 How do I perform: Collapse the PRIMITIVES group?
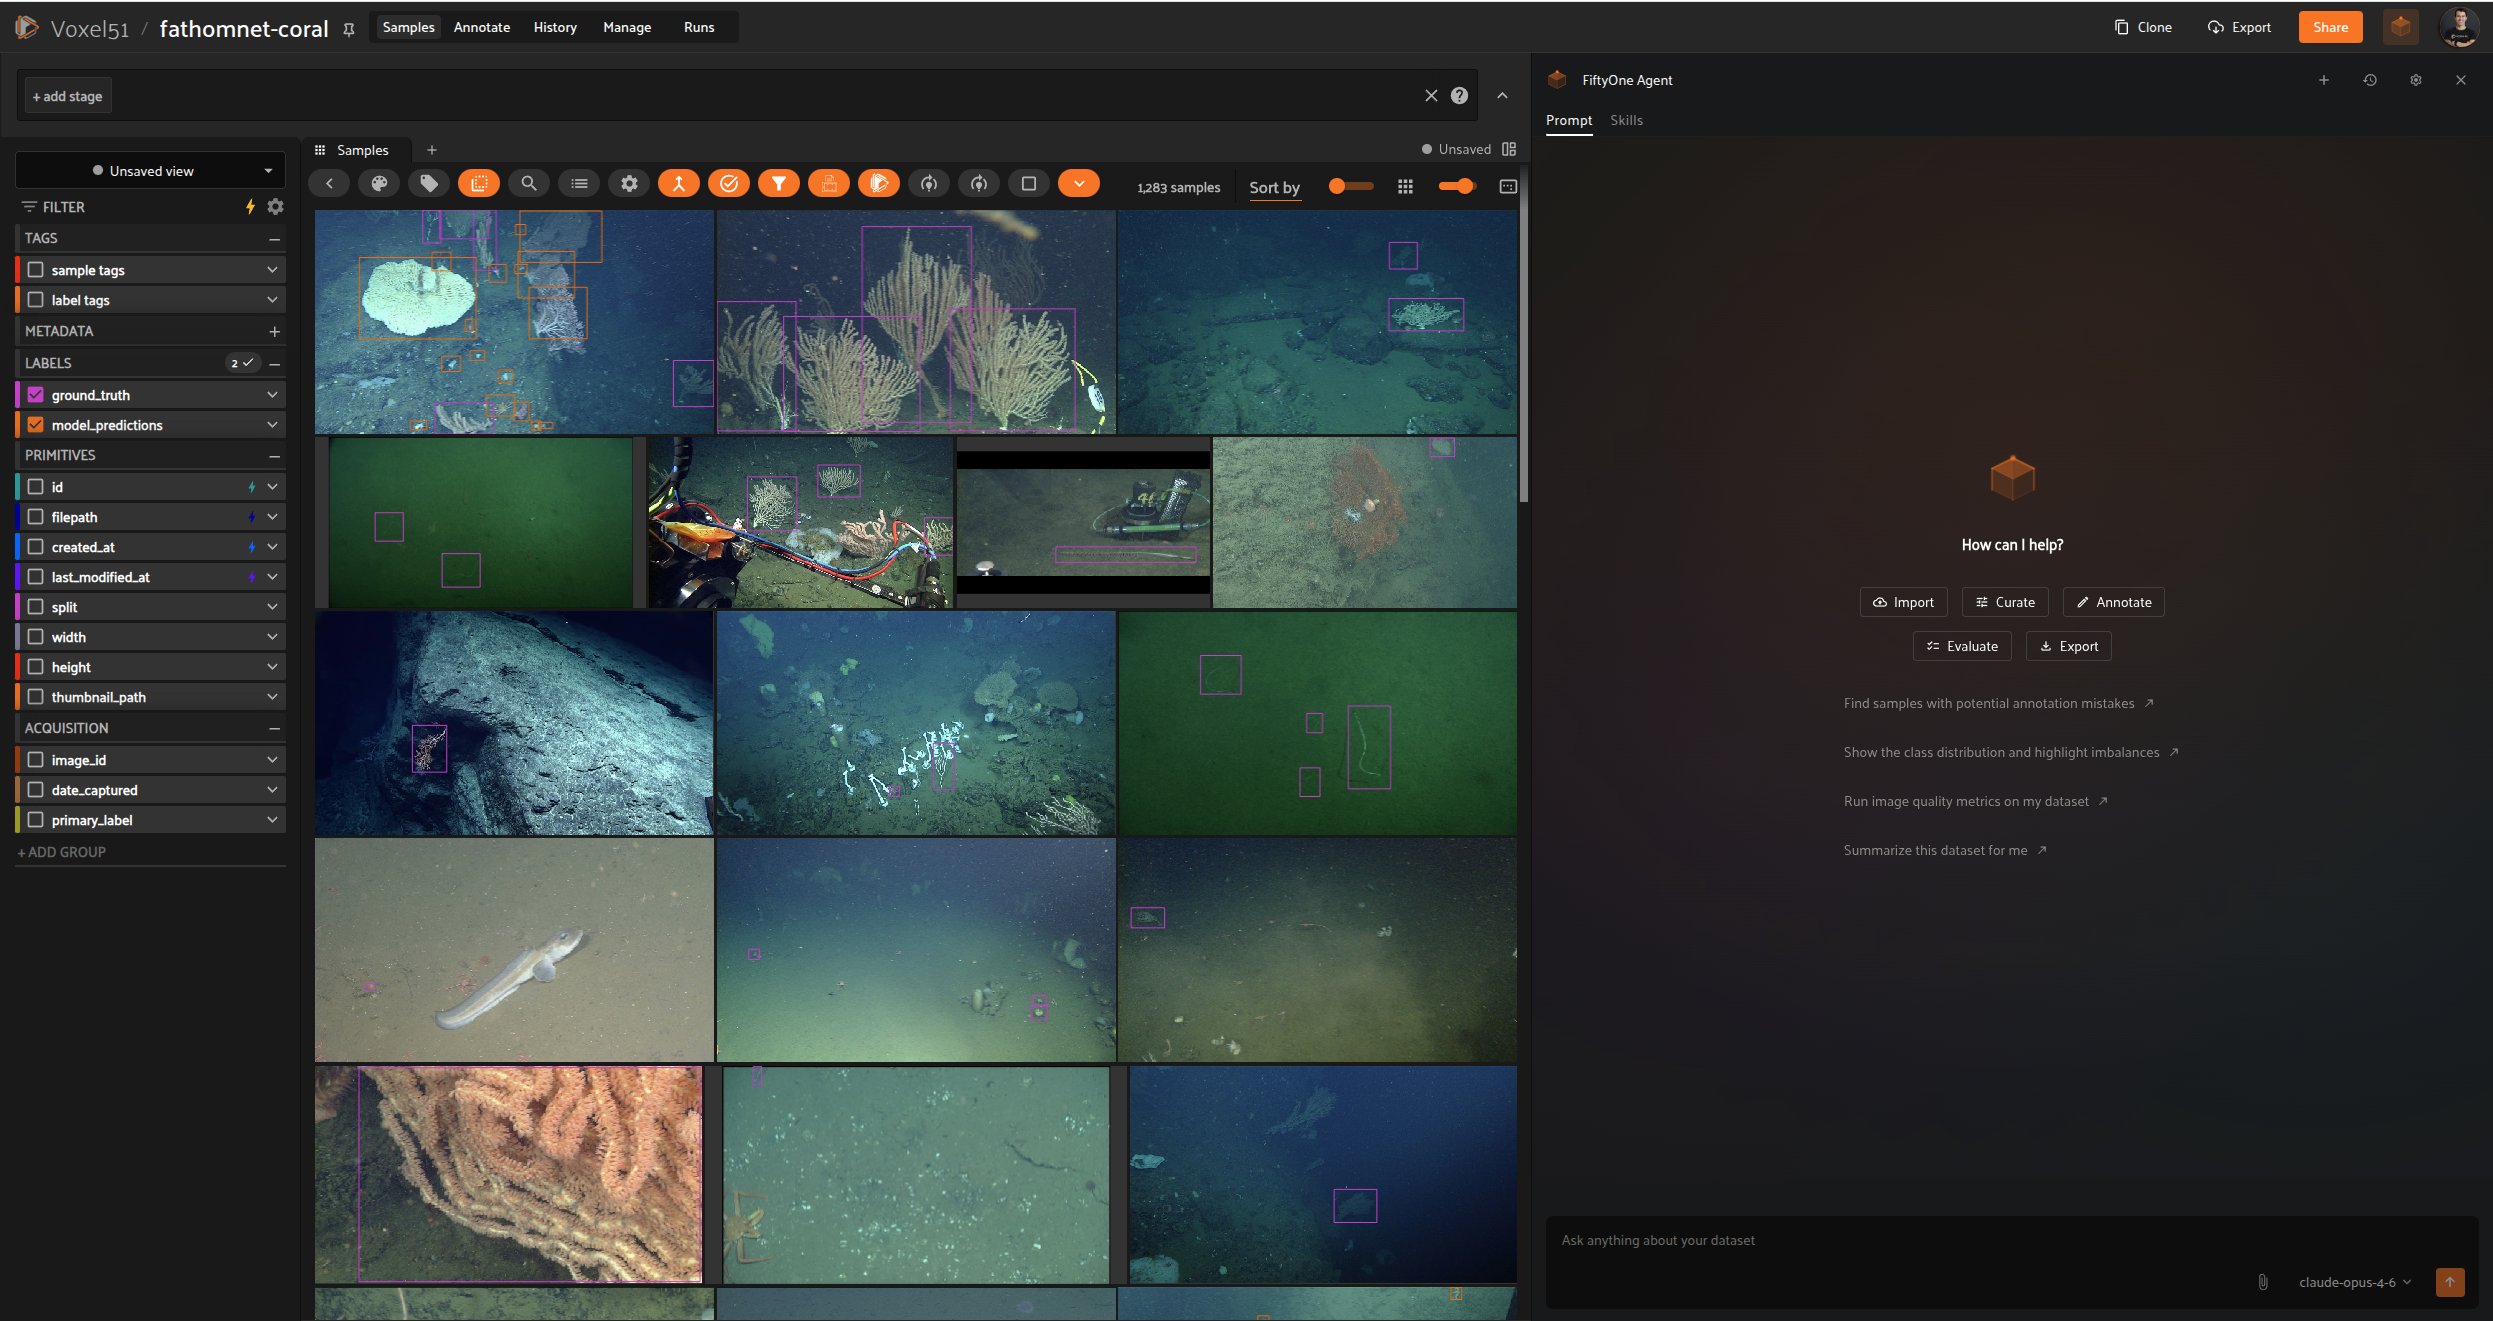pos(274,456)
